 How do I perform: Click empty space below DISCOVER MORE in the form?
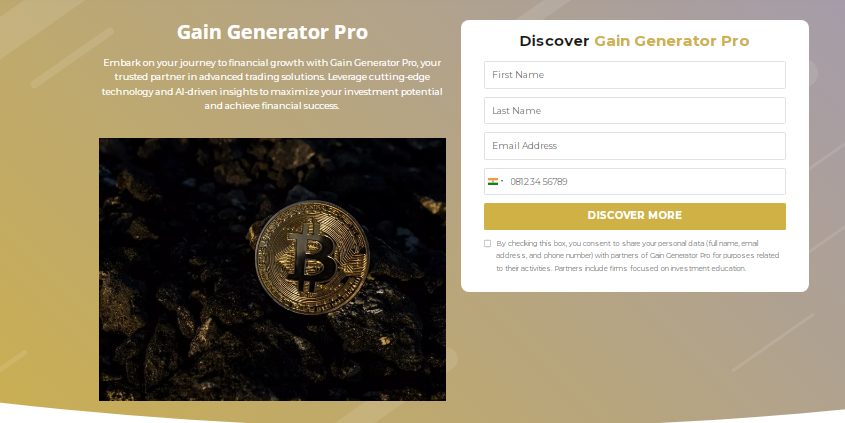pyautogui.click(x=634, y=282)
